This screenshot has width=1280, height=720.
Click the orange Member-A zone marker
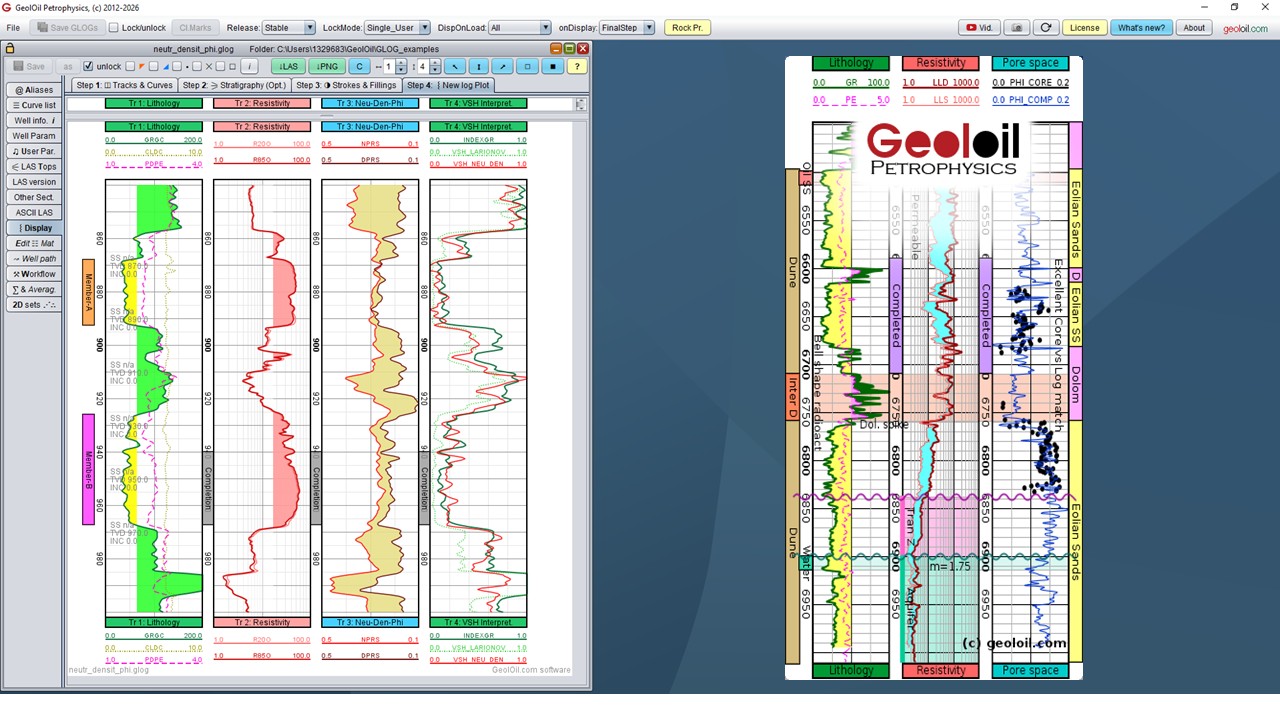(x=88, y=292)
